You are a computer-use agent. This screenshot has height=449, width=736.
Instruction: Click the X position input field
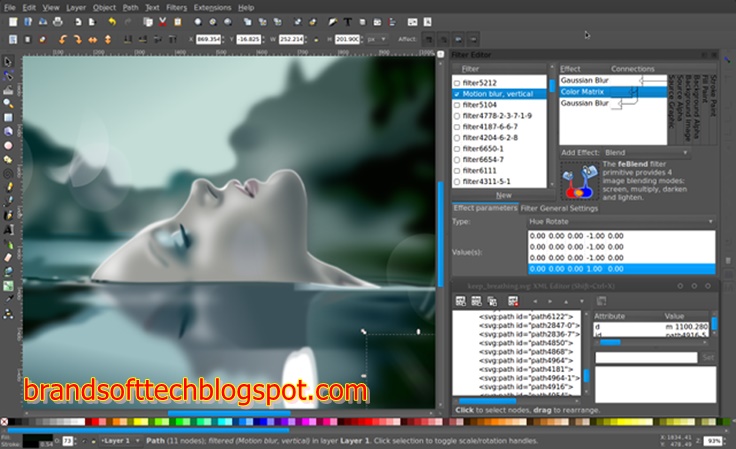pos(208,39)
